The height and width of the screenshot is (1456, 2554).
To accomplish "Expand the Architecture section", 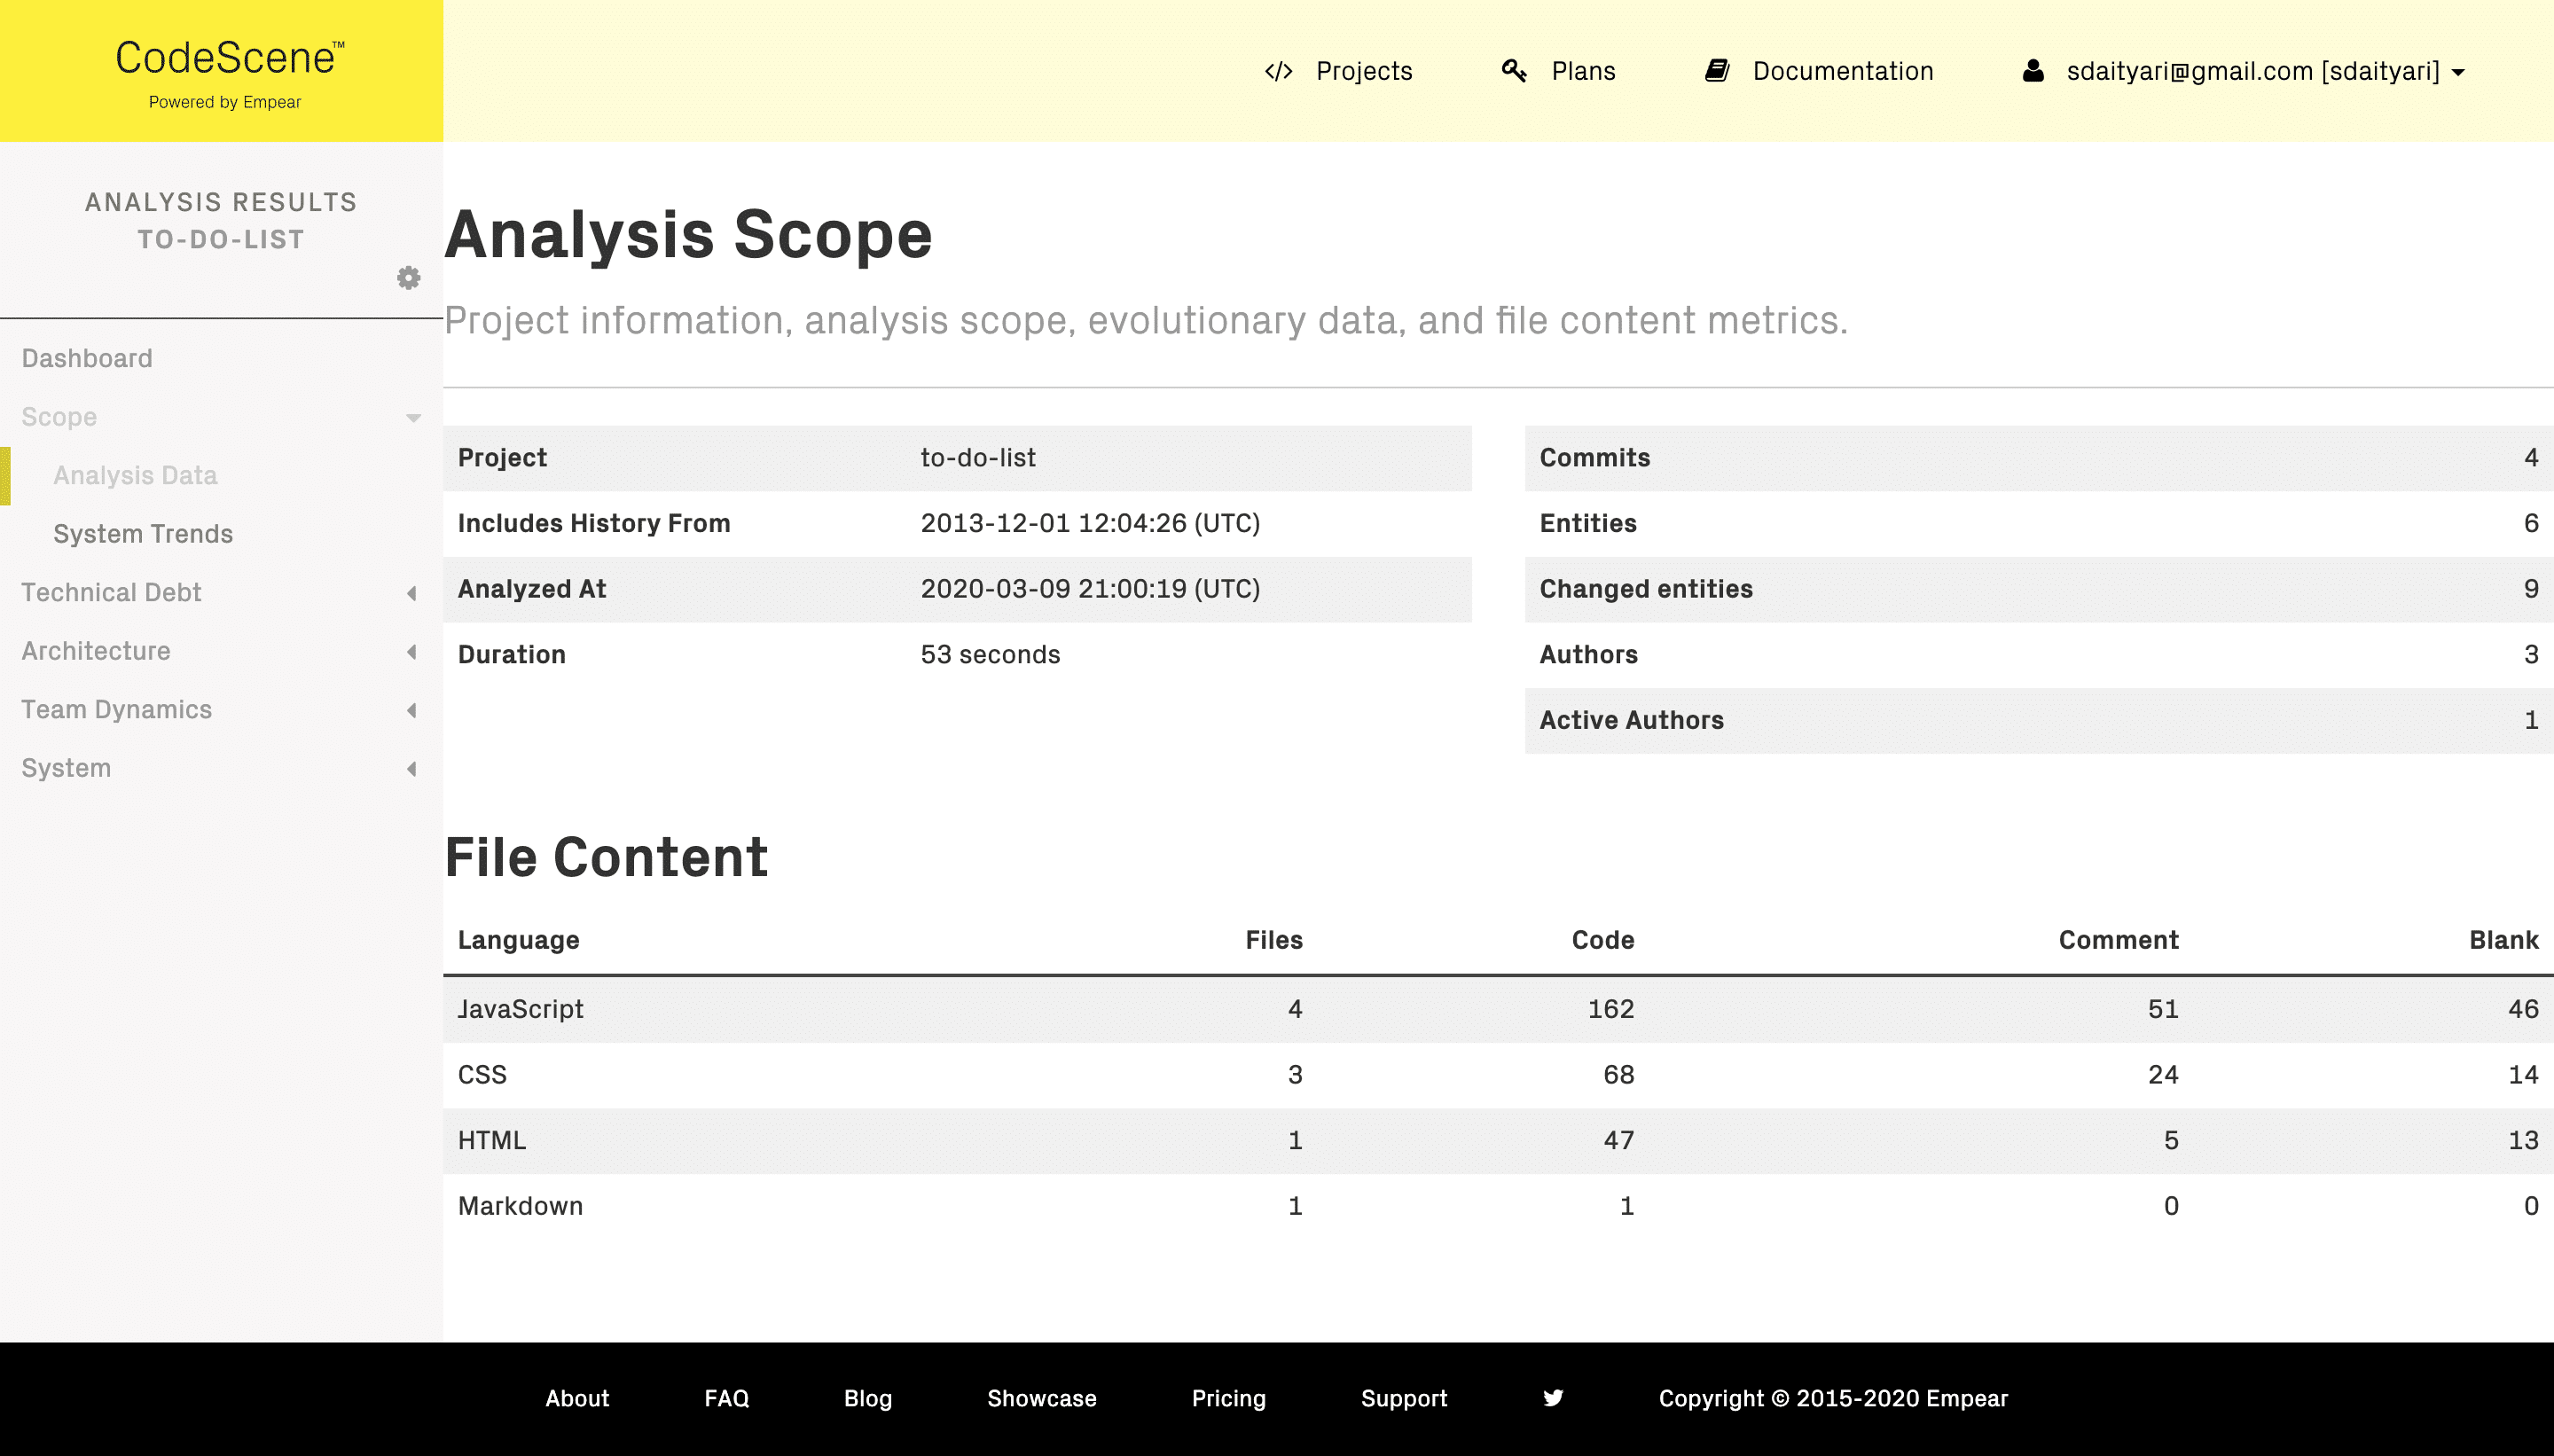I will click(95, 651).
